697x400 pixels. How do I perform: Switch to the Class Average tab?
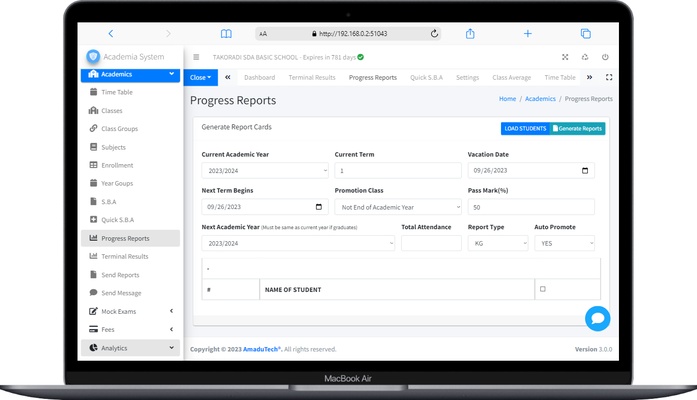coord(511,77)
